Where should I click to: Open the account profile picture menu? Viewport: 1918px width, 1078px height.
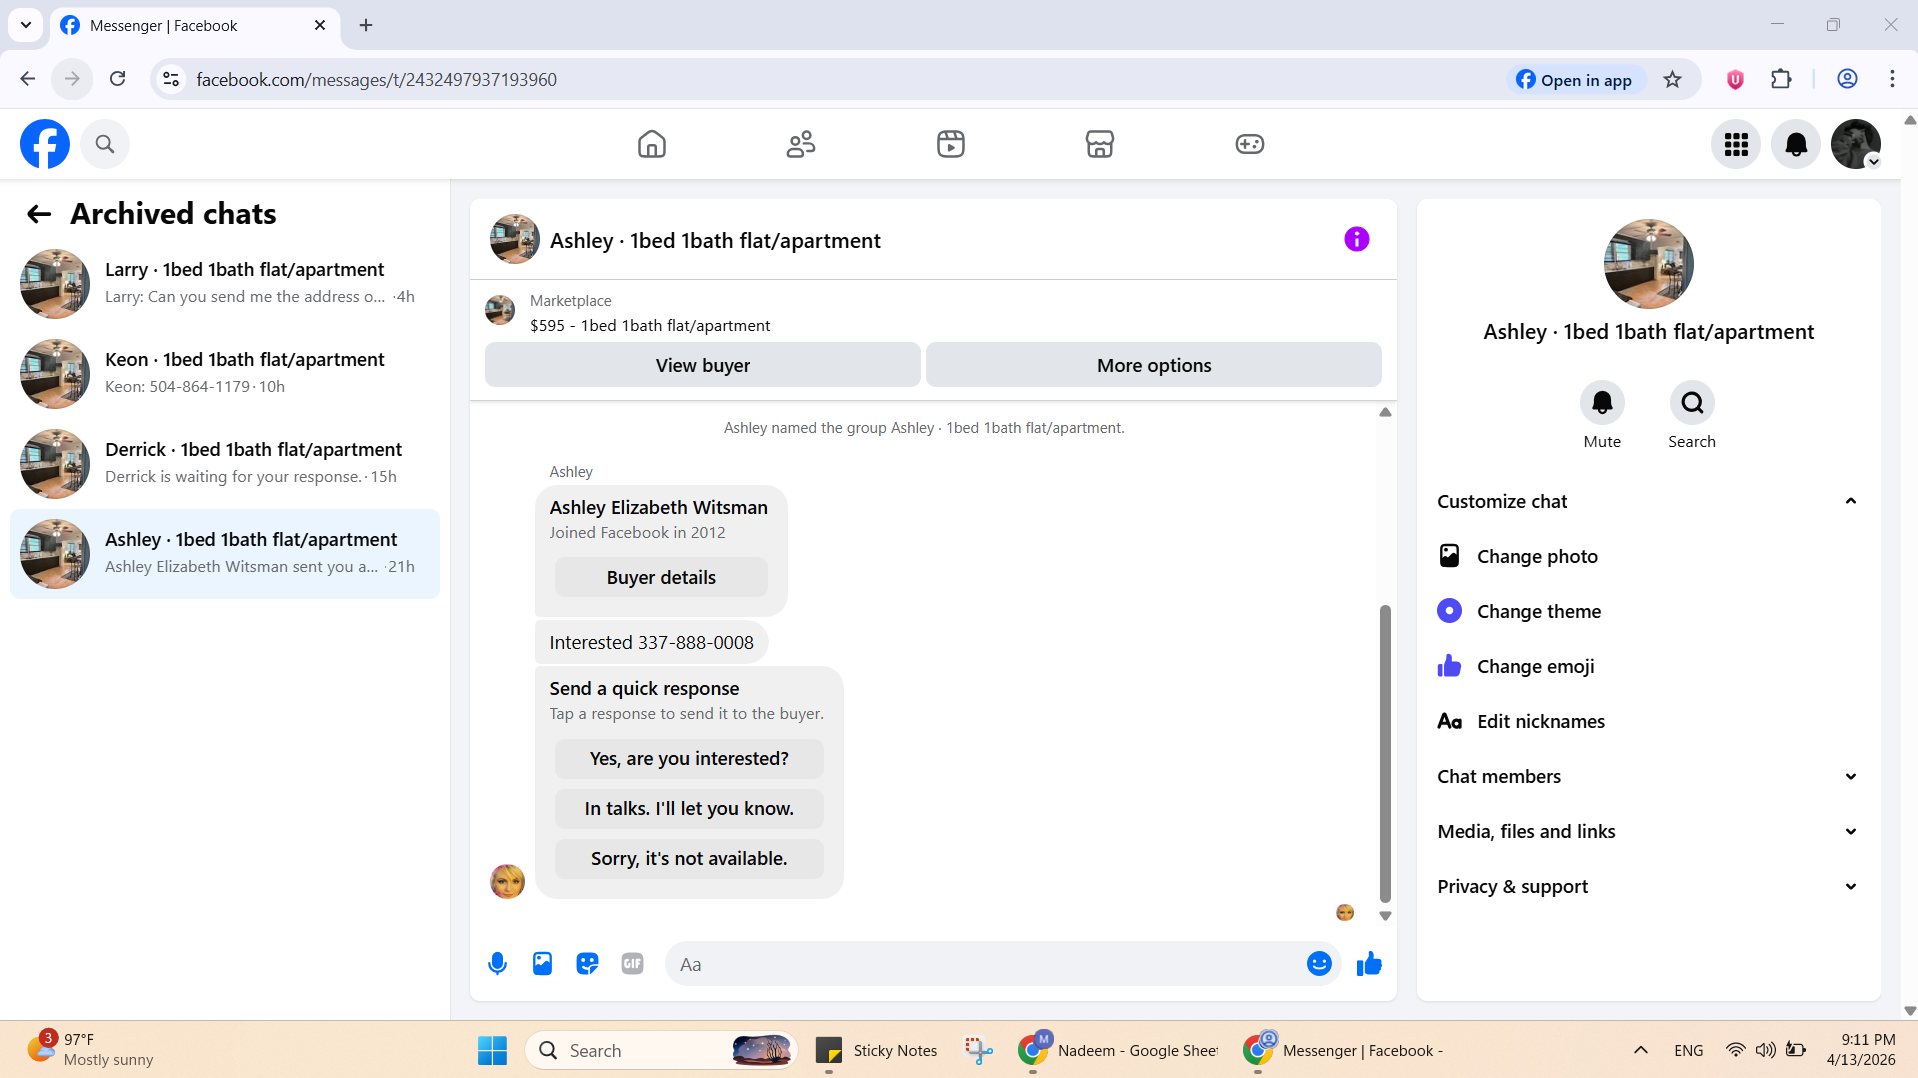1856,145
